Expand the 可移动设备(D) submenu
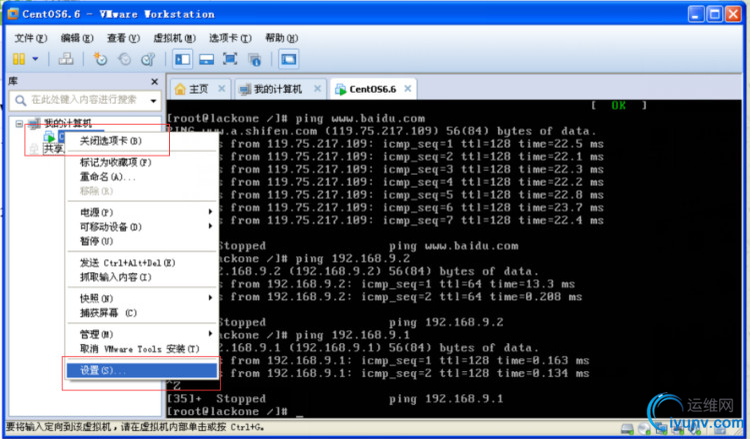Image resolution: width=750 pixels, height=439 pixels. click(142, 227)
